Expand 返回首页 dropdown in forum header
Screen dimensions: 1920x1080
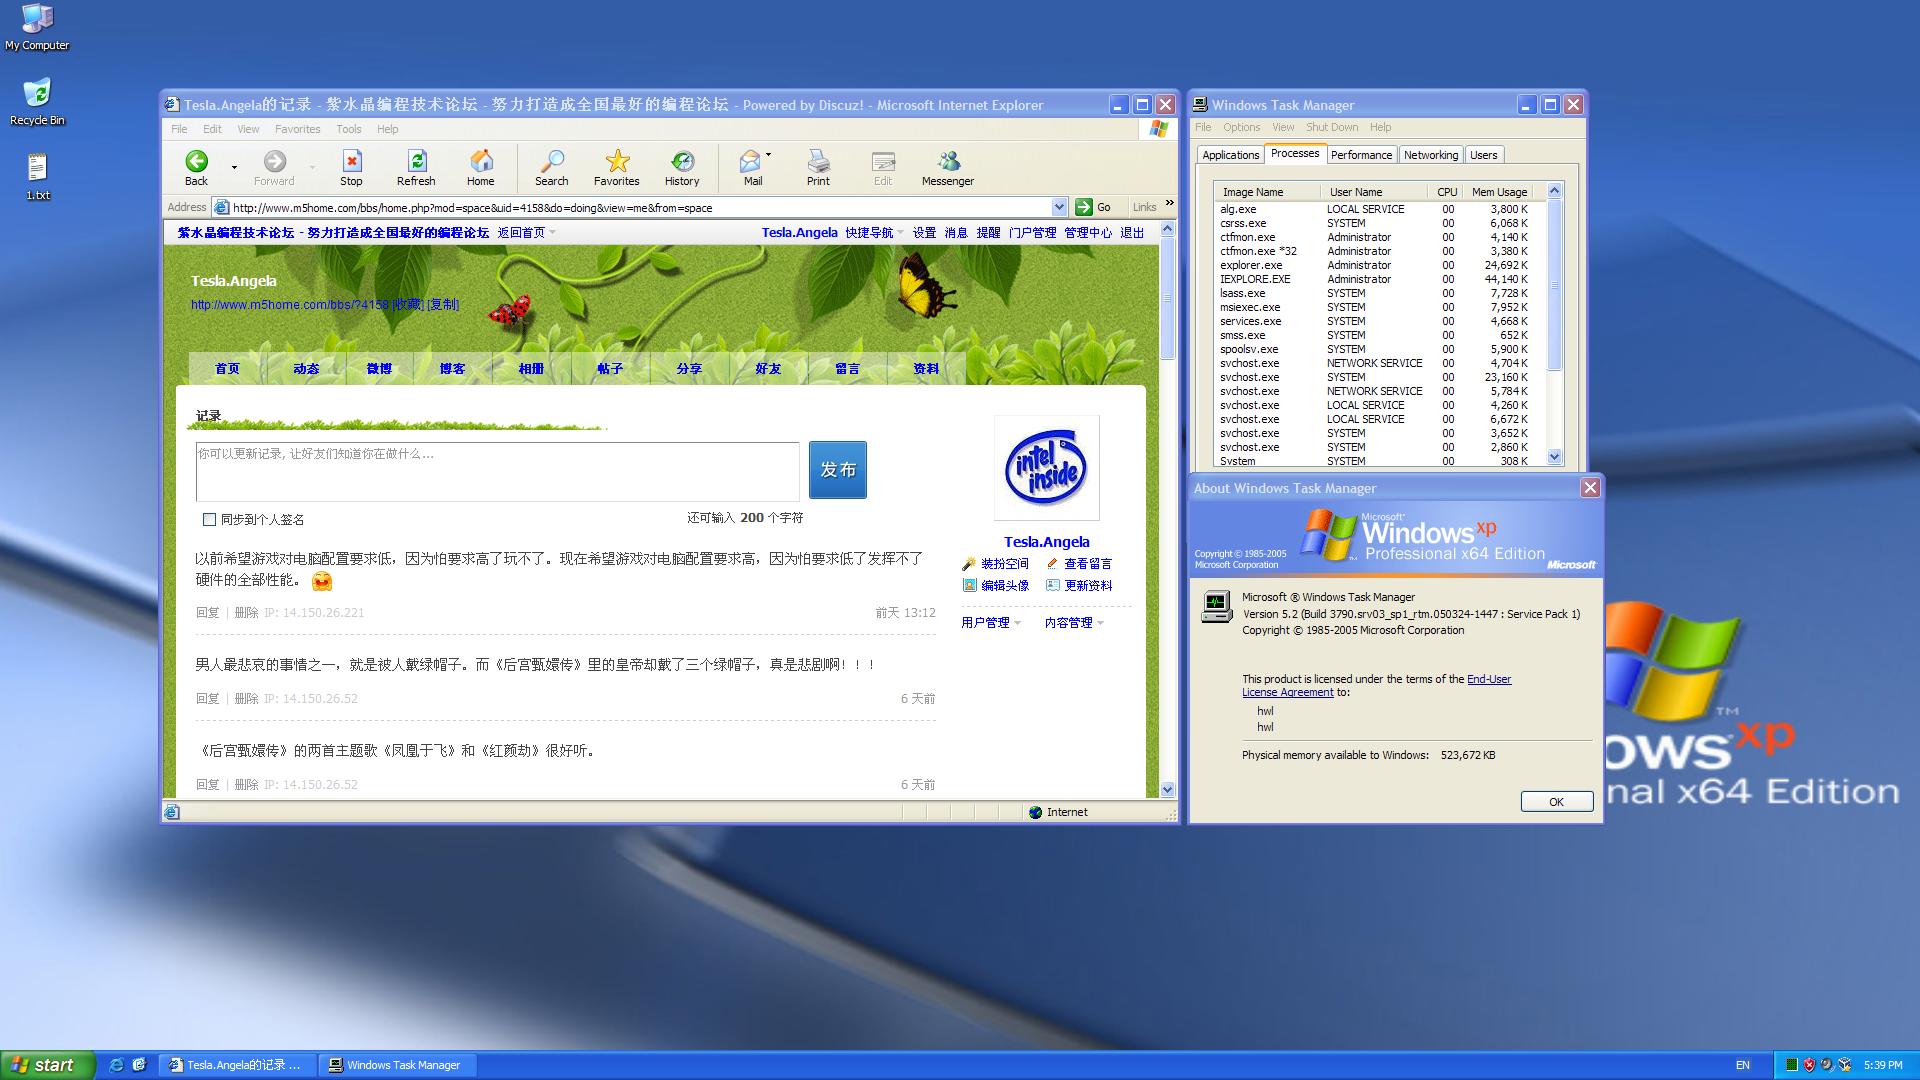552,232
